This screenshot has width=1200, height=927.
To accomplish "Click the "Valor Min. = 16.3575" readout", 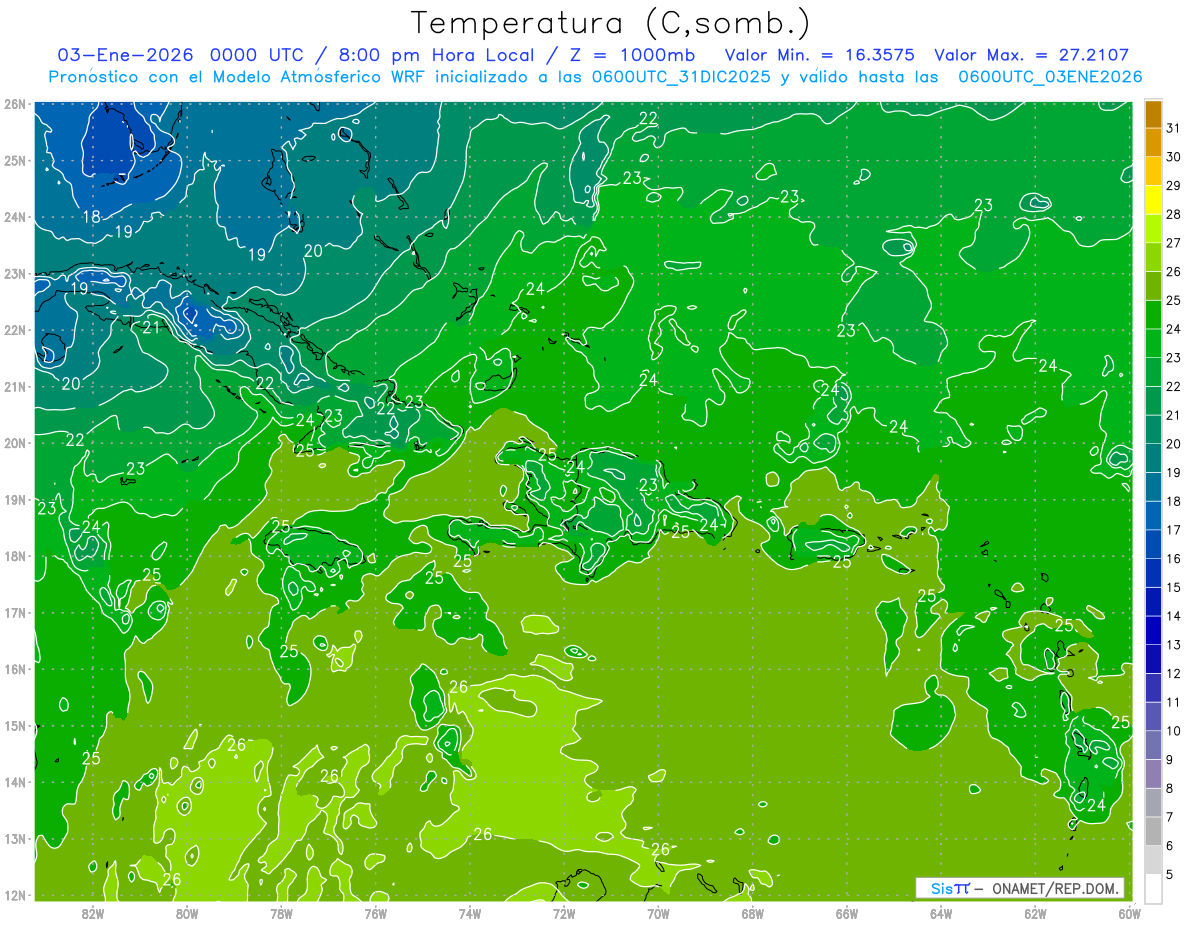I will point(821,55).
